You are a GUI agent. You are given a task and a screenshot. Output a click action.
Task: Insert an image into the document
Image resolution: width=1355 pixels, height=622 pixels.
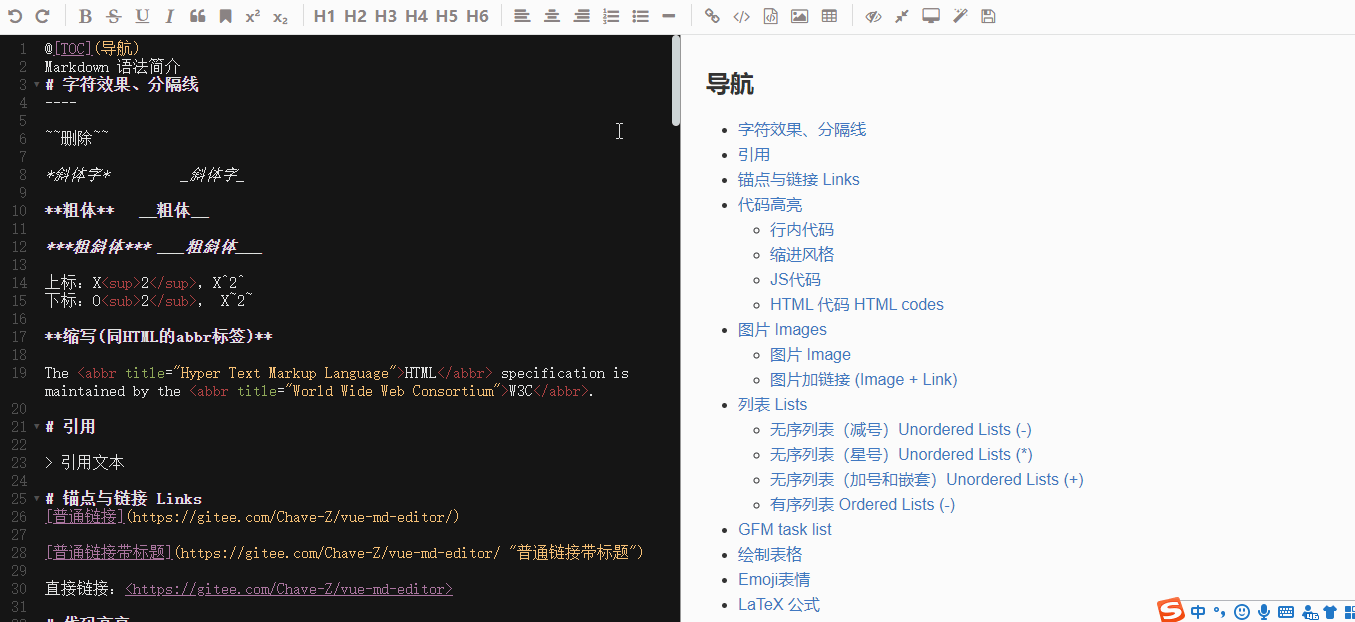tap(799, 15)
